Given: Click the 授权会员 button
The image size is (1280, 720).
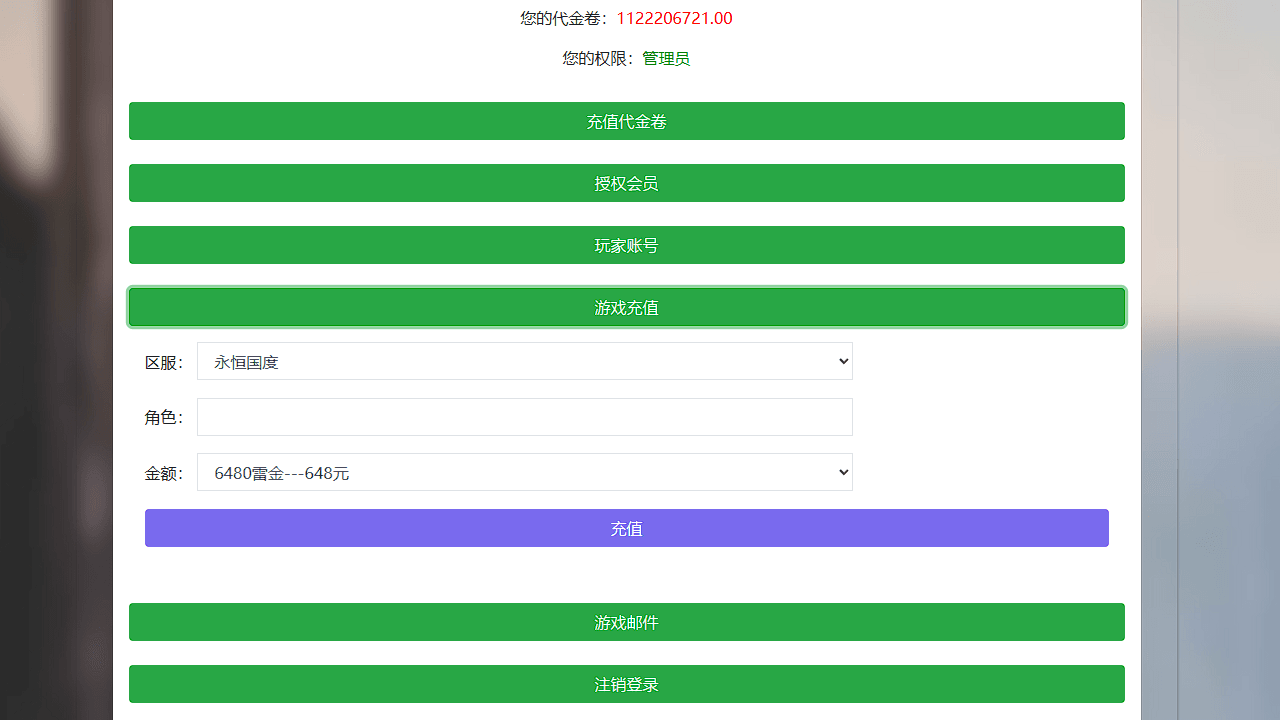Looking at the screenshot, I should [626, 183].
